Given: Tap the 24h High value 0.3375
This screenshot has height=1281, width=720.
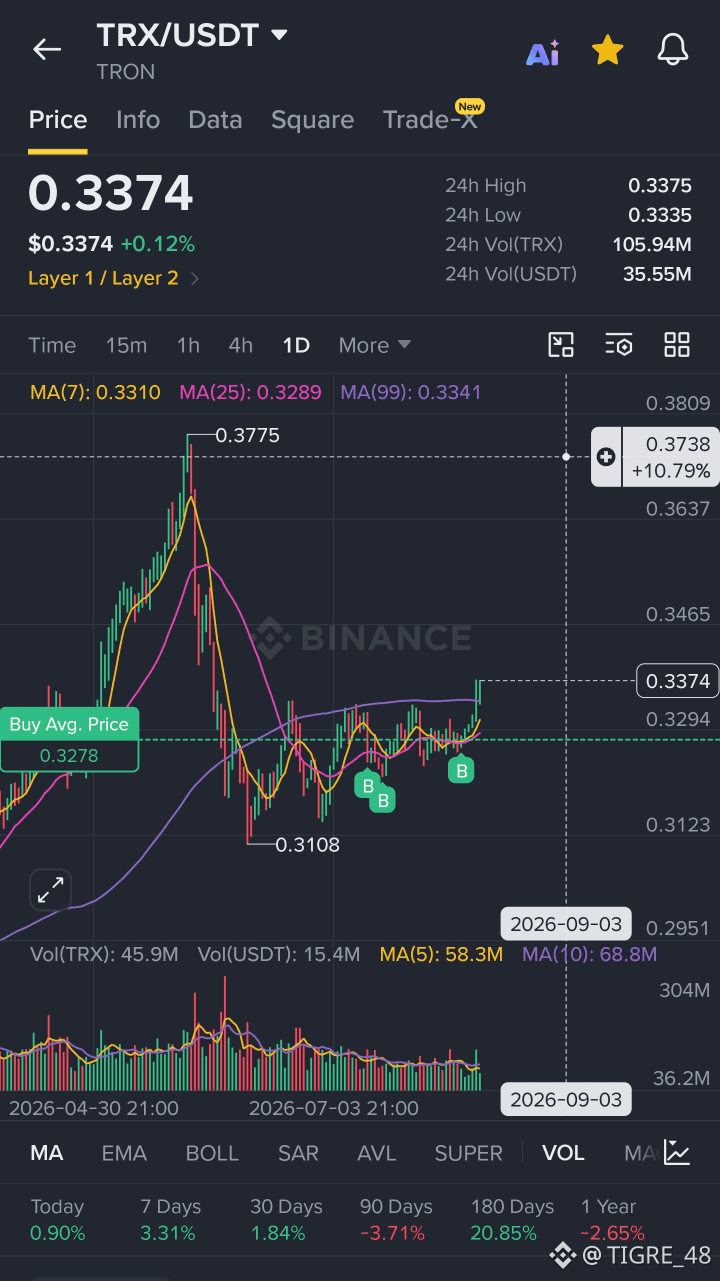Looking at the screenshot, I should [x=659, y=186].
